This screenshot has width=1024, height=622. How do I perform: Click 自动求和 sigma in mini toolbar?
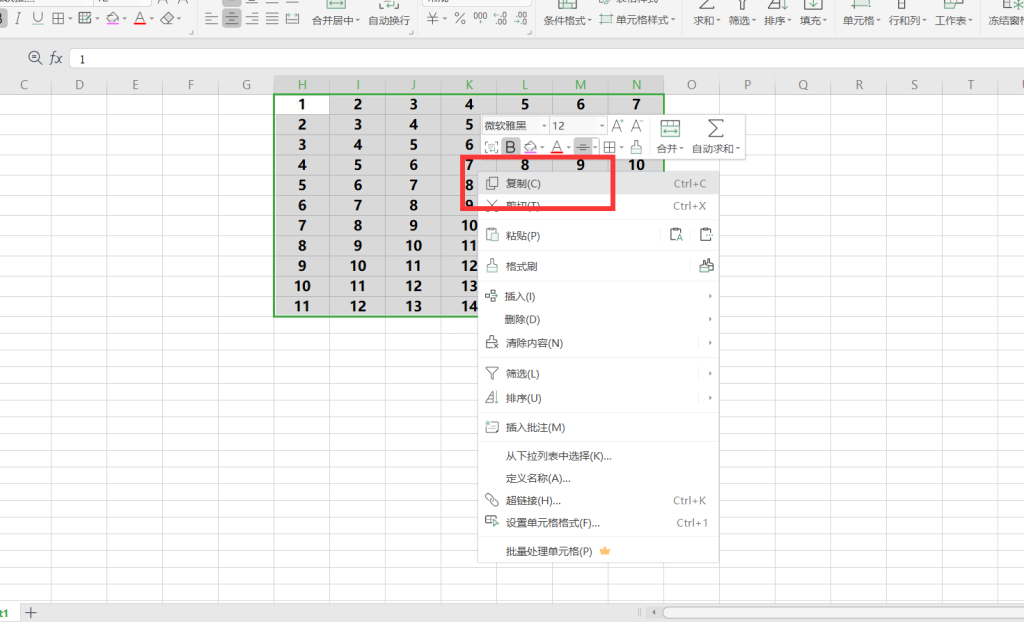716,136
